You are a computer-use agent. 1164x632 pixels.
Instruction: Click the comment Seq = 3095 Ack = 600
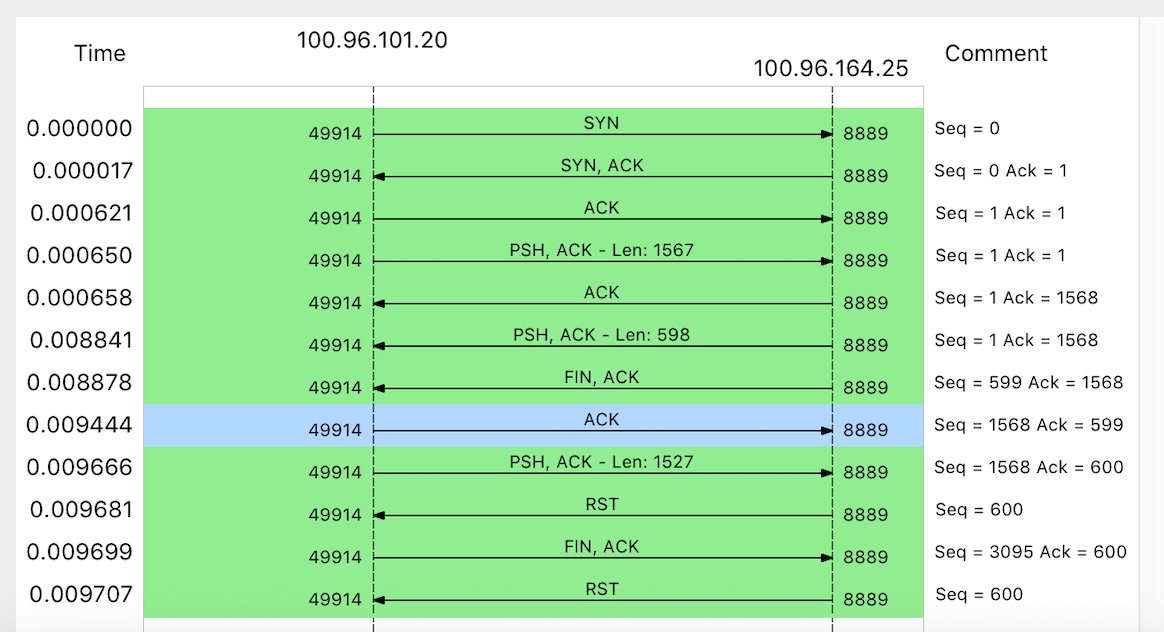[x=1030, y=551]
